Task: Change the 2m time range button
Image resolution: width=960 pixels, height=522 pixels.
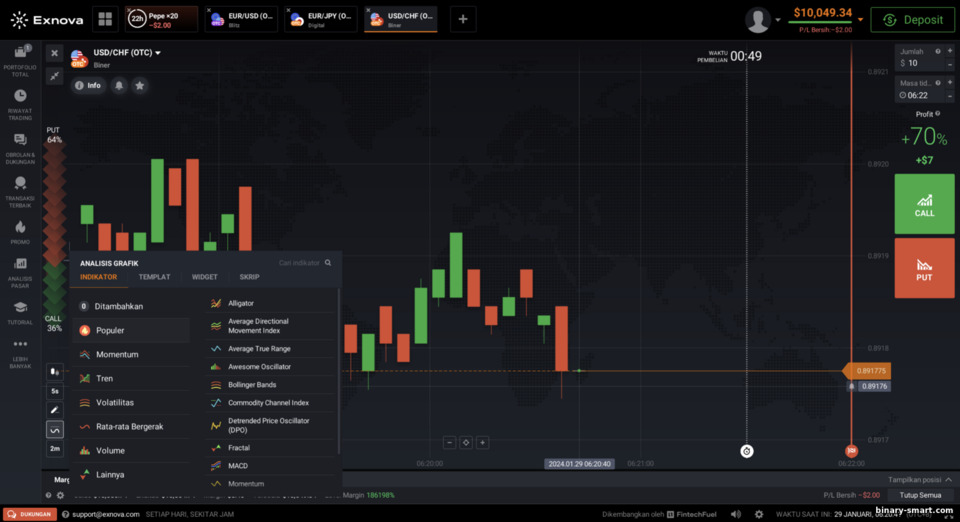Action: 54,449
